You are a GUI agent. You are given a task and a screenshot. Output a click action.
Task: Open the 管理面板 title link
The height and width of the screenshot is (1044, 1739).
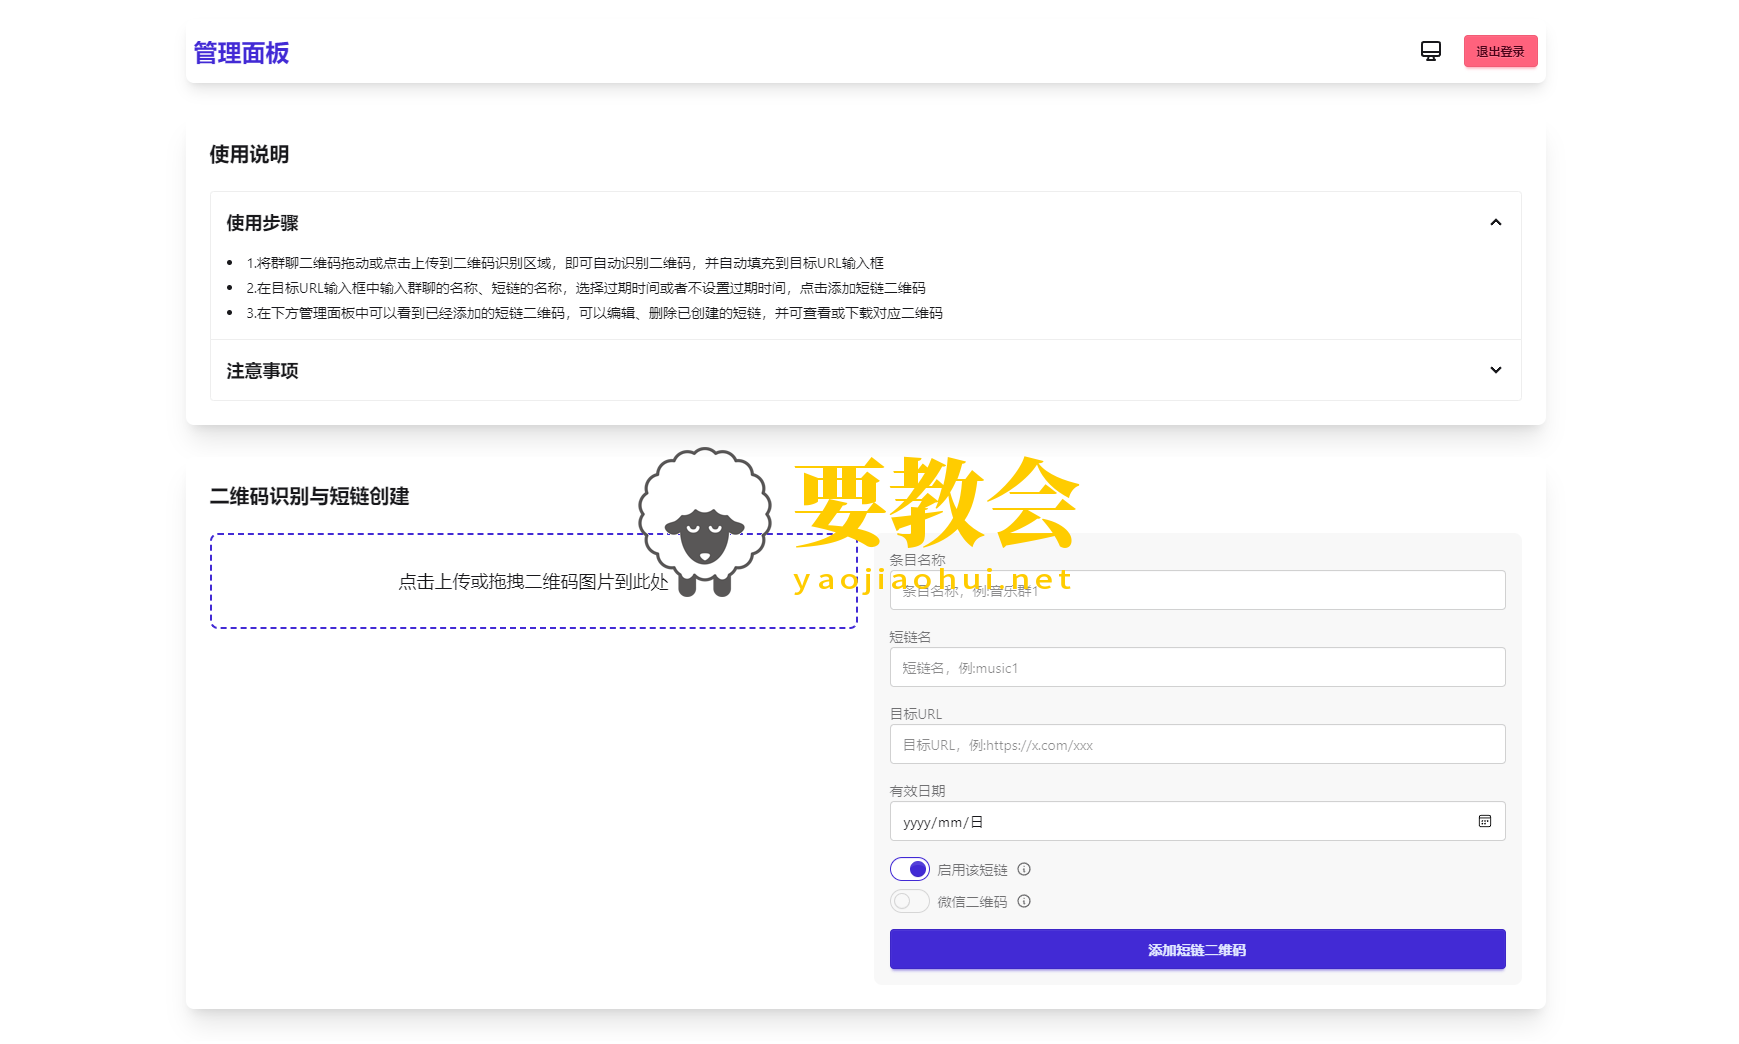(x=241, y=53)
